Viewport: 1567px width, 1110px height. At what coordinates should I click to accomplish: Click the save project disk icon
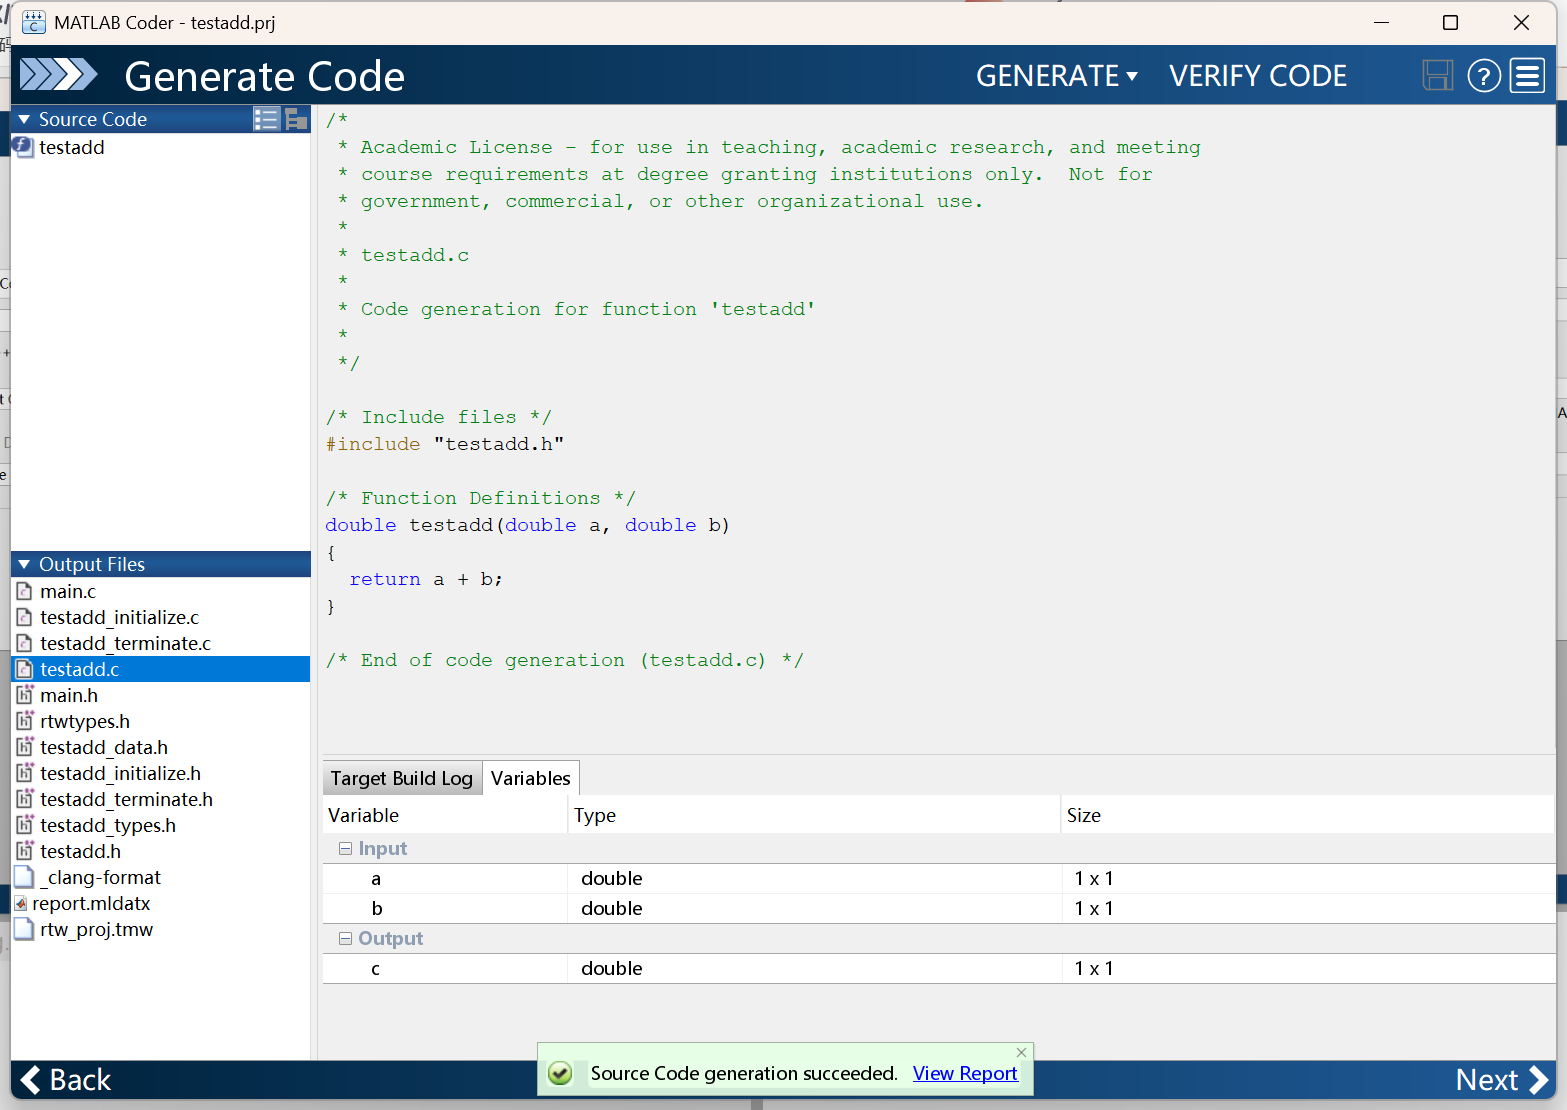pos(1437,76)
